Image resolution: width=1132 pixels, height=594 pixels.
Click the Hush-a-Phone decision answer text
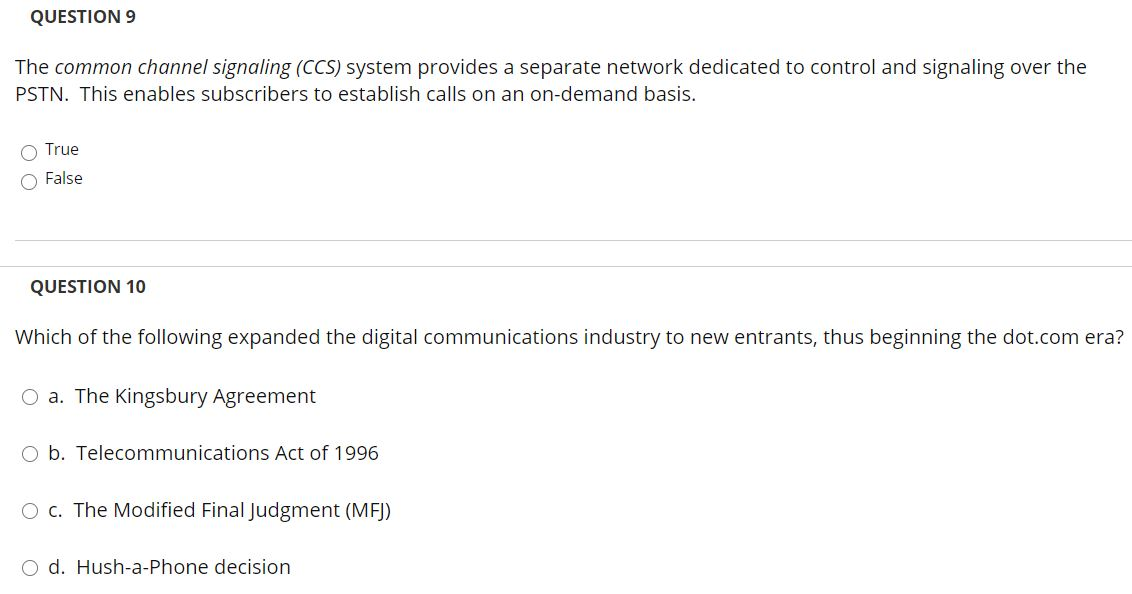(x=183, y=567)
